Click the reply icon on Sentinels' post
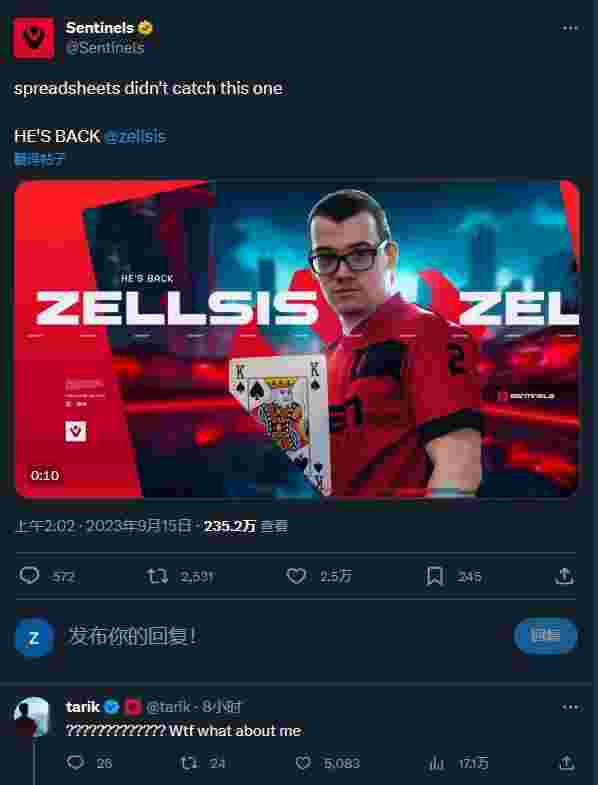The height and width of the screenshot is (785, 598). click(x=29, y=576)
